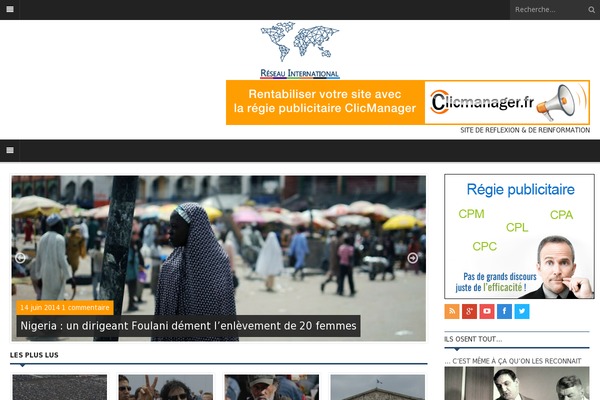
Task: Open the main navigation menu icon below the header
Action: coord(10,150)
